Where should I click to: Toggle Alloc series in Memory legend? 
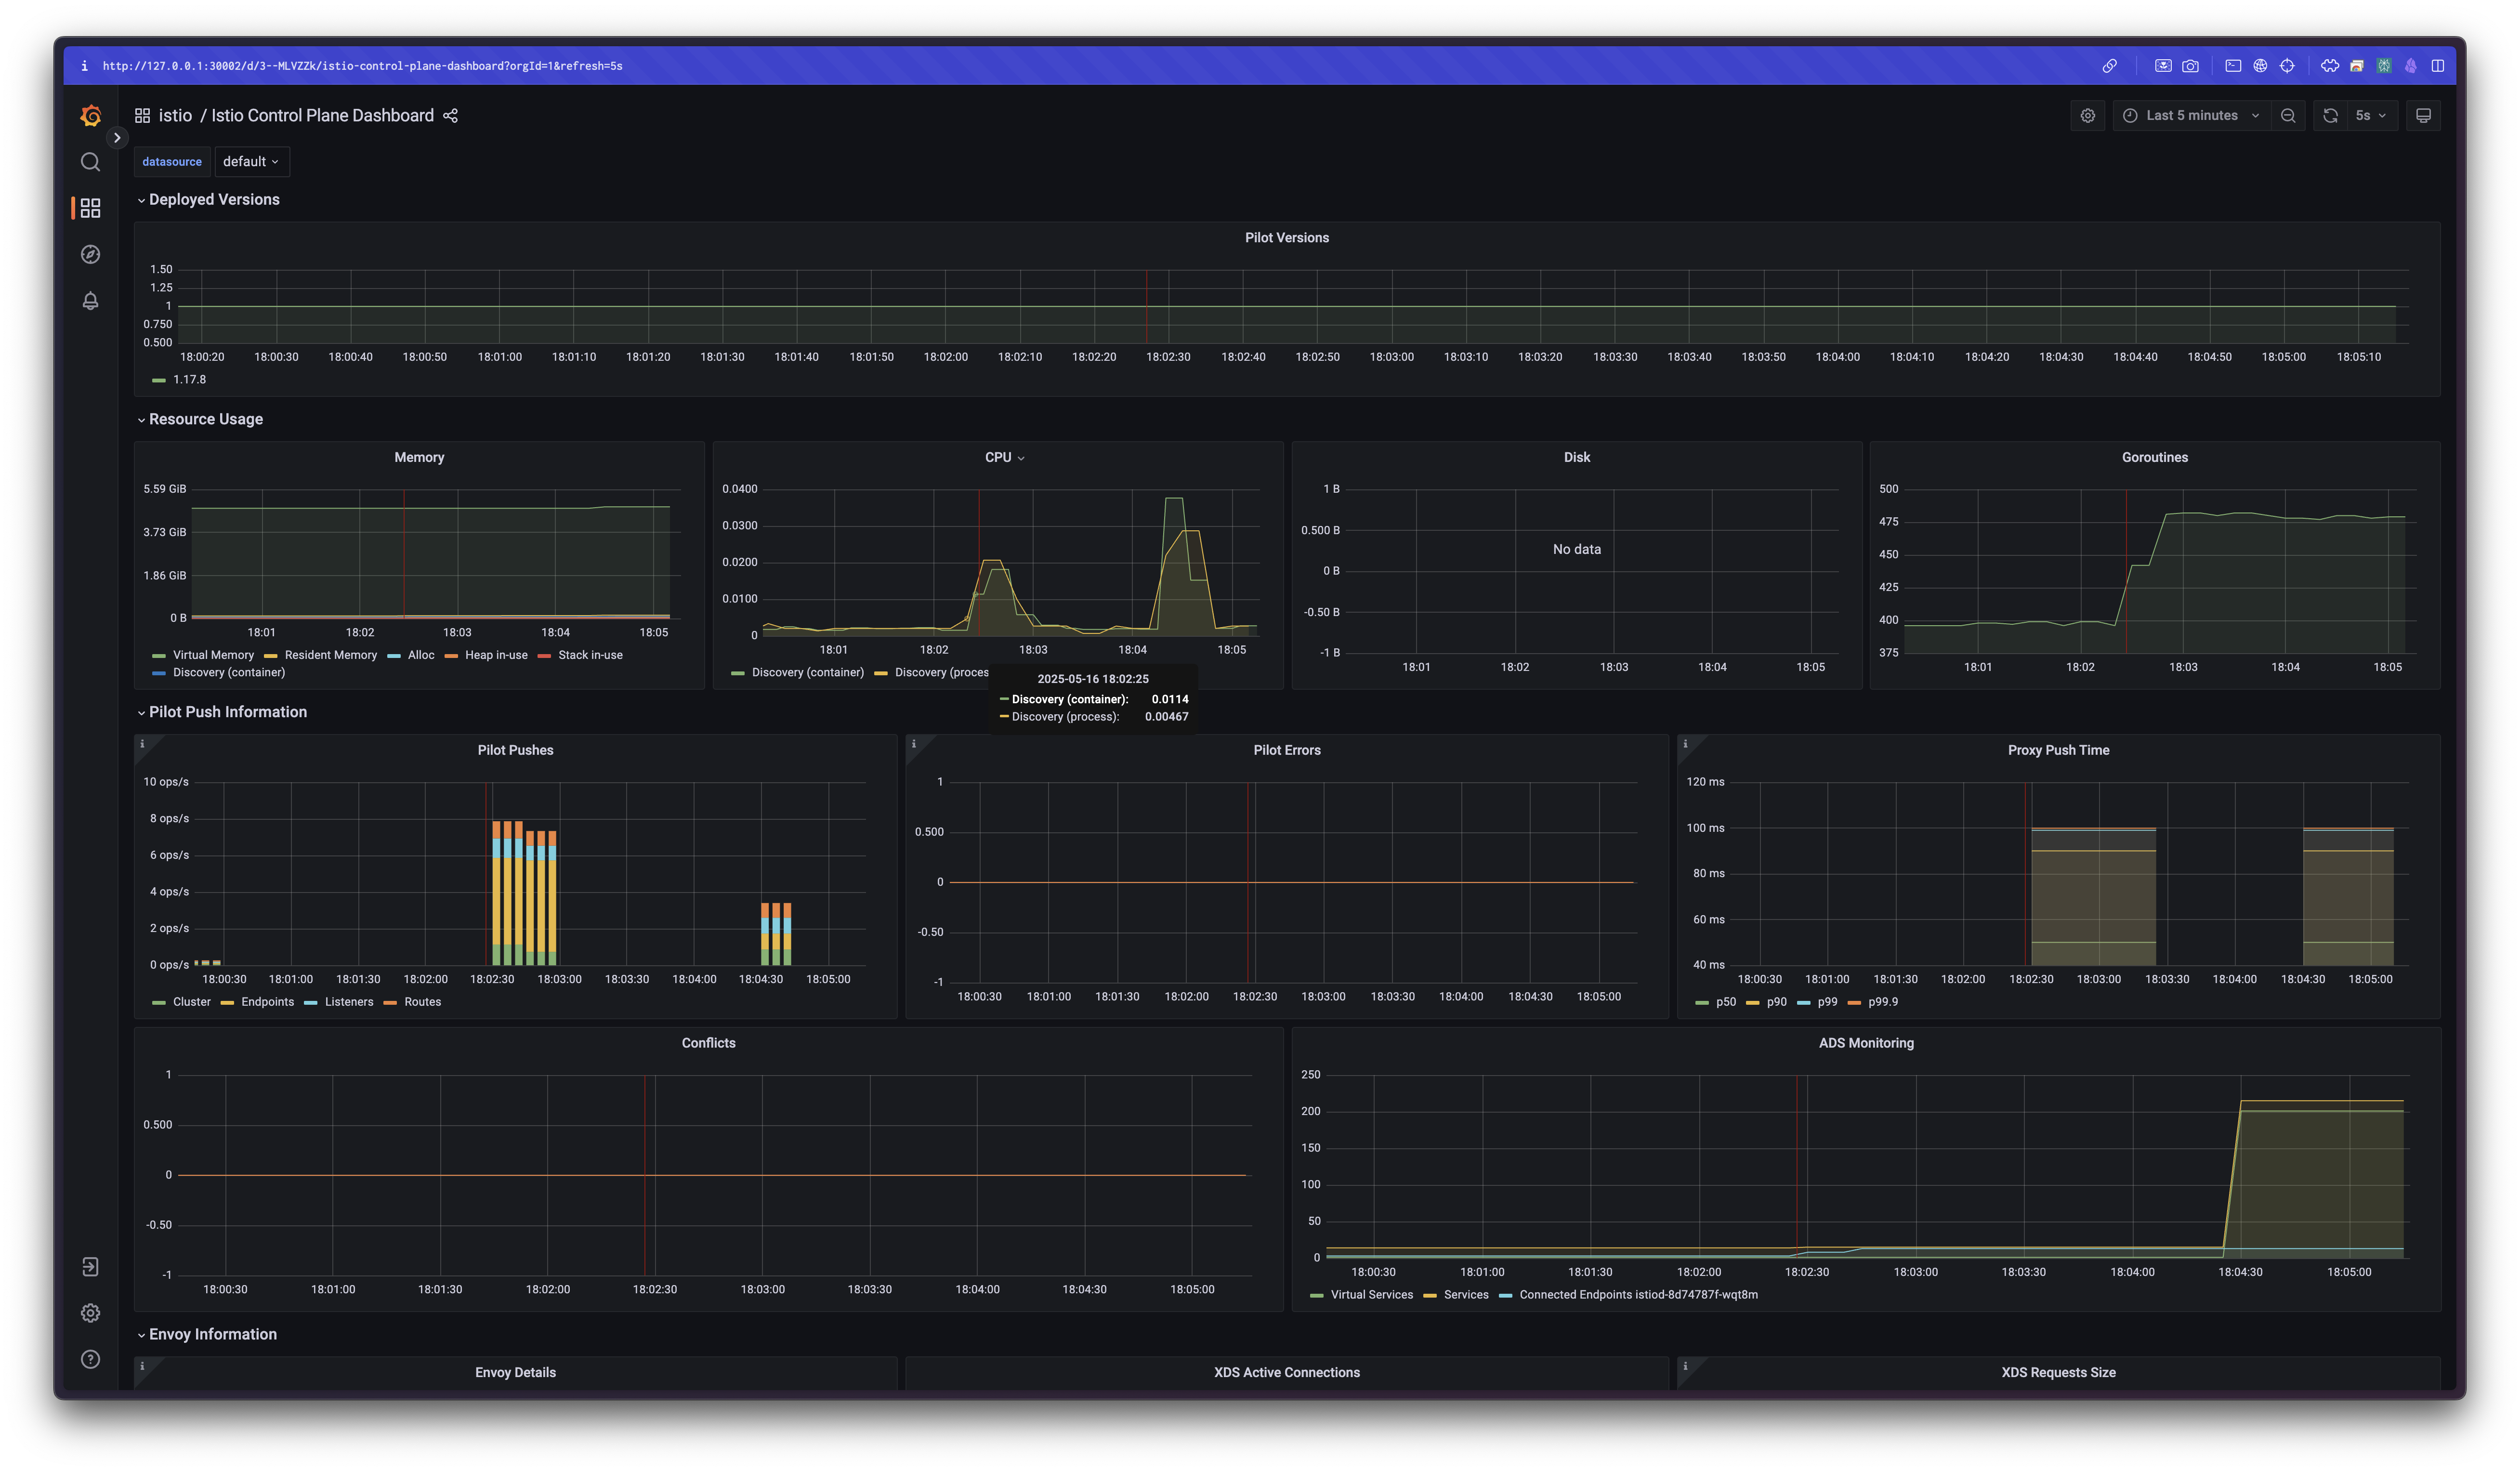click(421, 655)
